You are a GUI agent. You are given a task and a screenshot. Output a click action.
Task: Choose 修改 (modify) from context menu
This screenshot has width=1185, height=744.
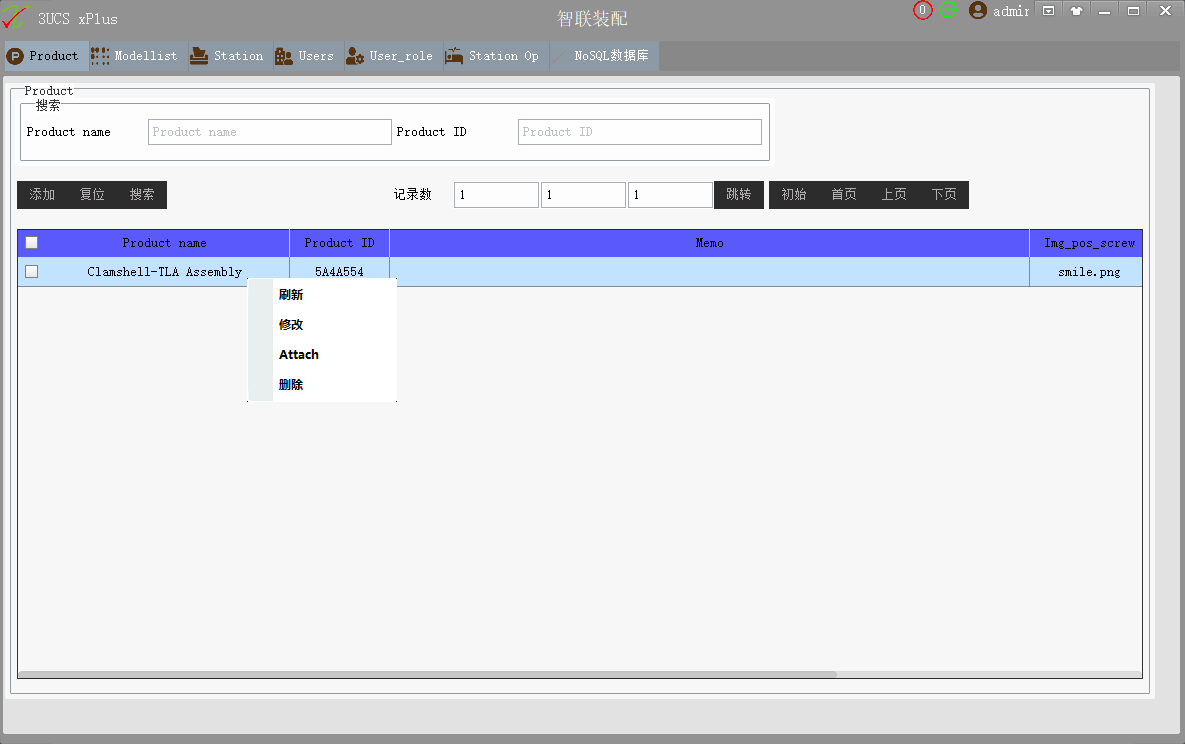[x=322, y=325]
